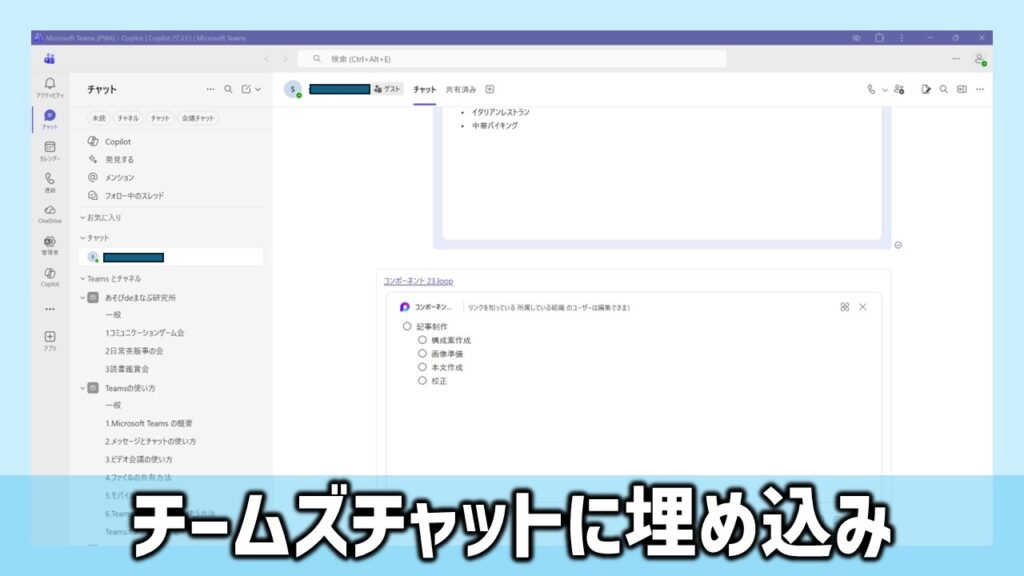Open OneDrive from the app rail
Image resolution: width=1024 pixels, height=576 pixels.
(x=49, y=210)
